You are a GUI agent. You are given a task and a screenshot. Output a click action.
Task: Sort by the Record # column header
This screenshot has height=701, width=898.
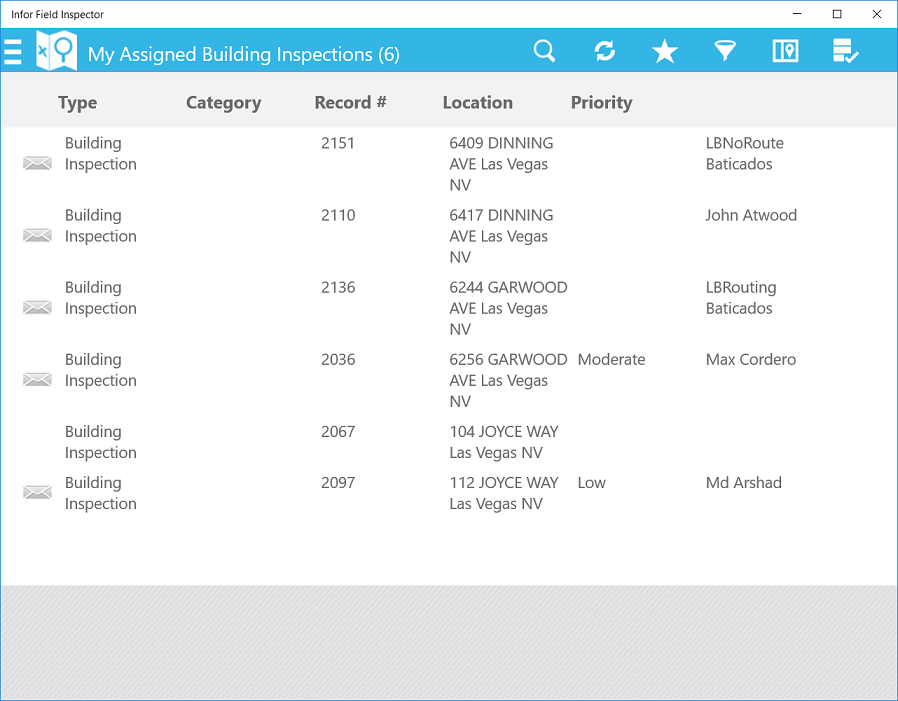coord(350,102)
